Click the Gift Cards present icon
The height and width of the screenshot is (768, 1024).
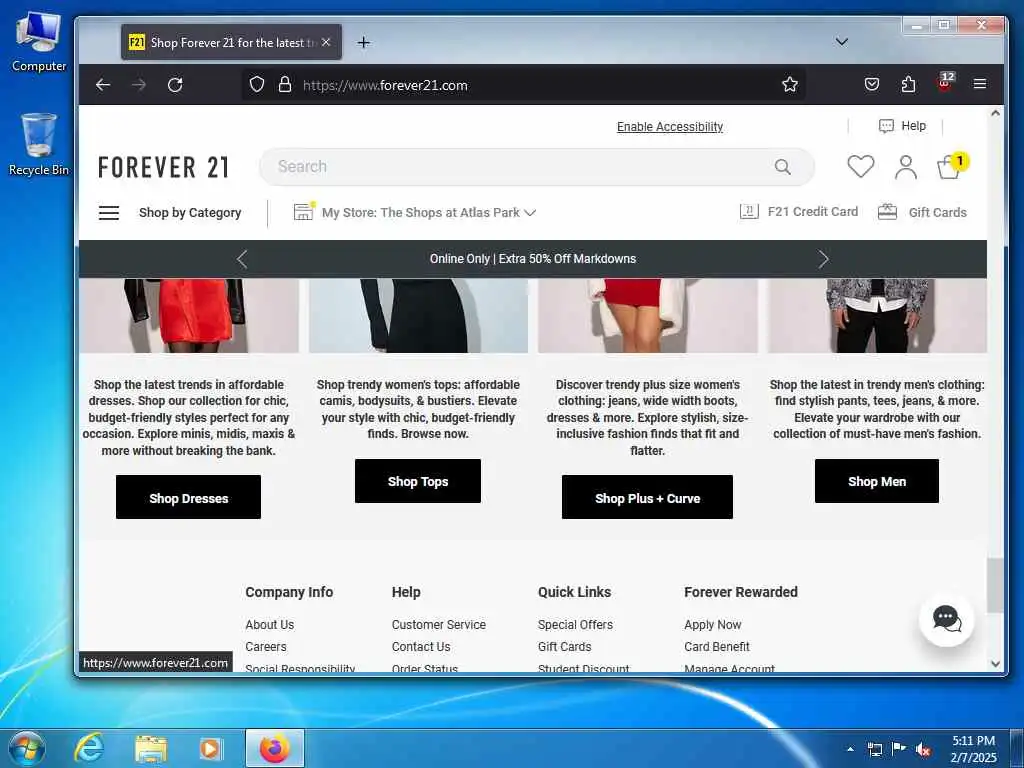(x=887, y=212)
